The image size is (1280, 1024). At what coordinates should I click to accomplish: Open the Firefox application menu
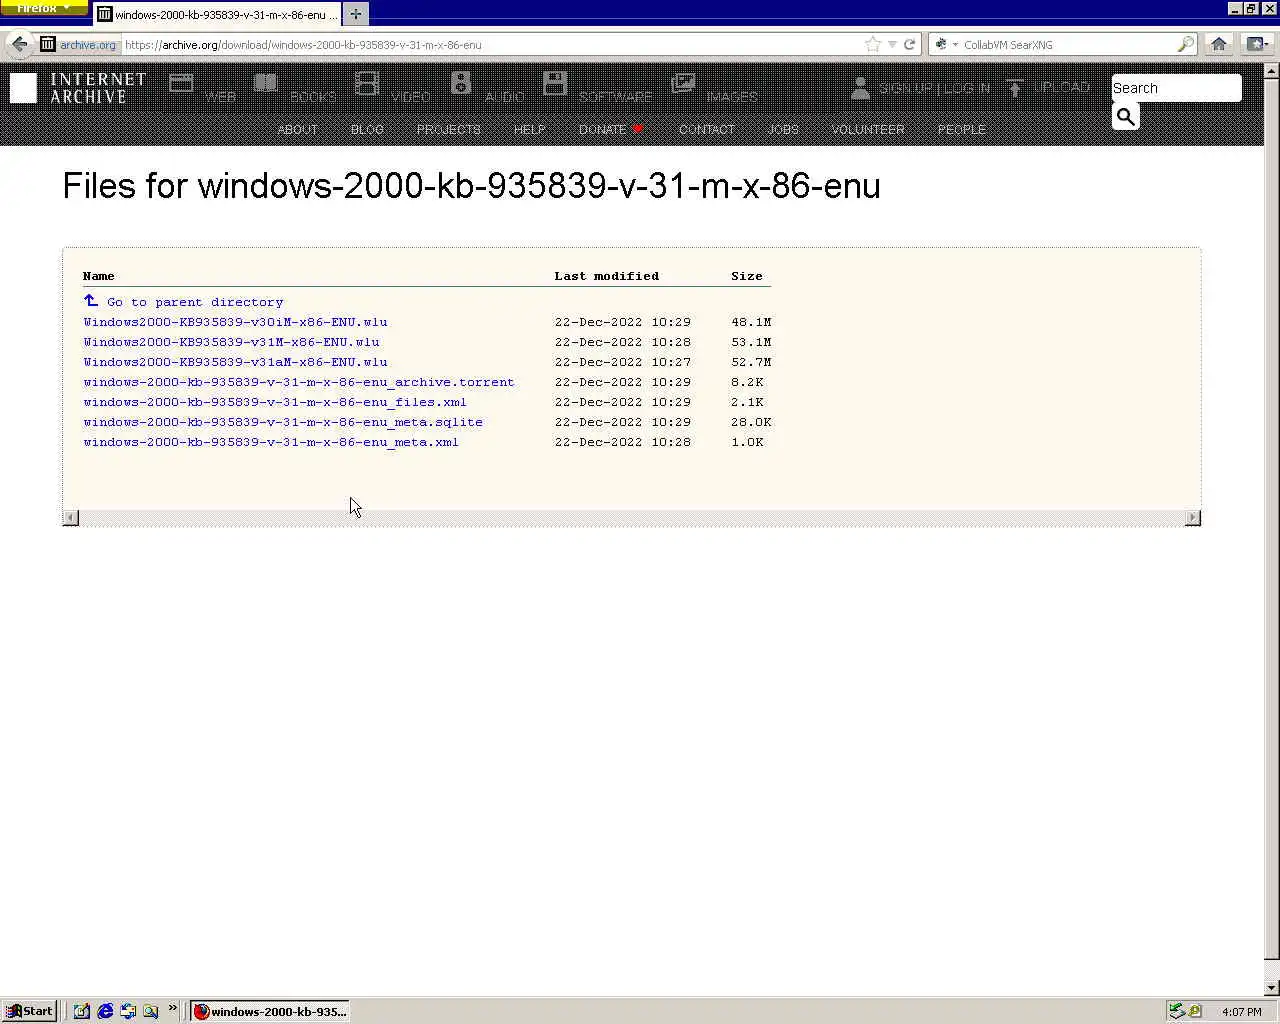point(43,7)
